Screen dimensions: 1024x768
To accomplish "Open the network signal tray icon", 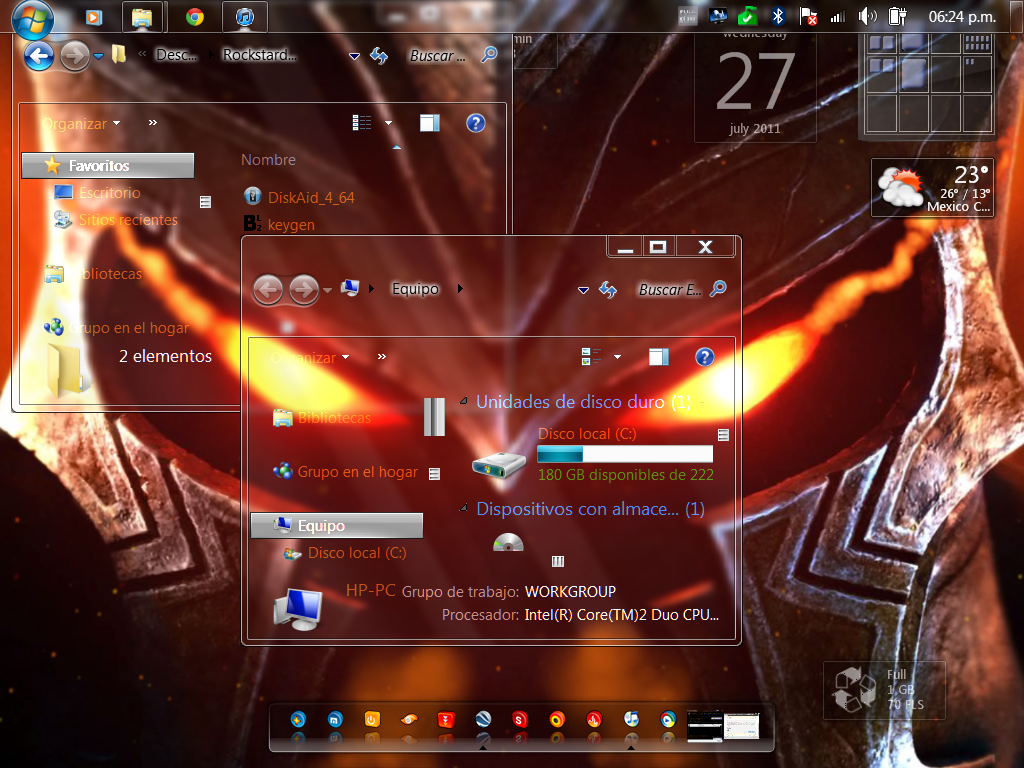I will [837, 17].
